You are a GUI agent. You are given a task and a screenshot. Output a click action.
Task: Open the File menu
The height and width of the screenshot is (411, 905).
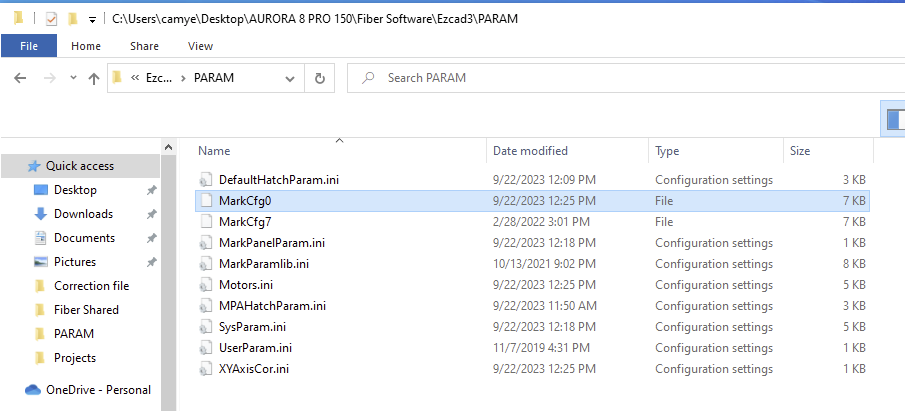29,46
